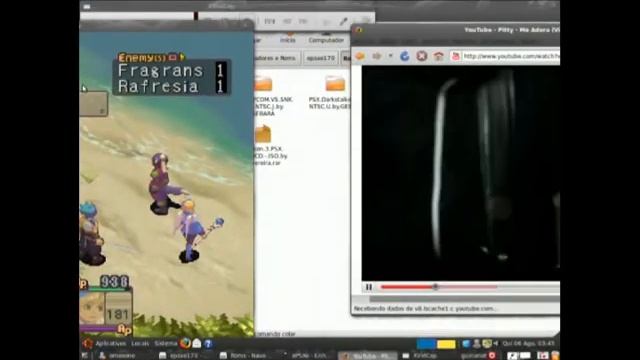Click the YouTube site favicon in address bar

click(456, 56)
